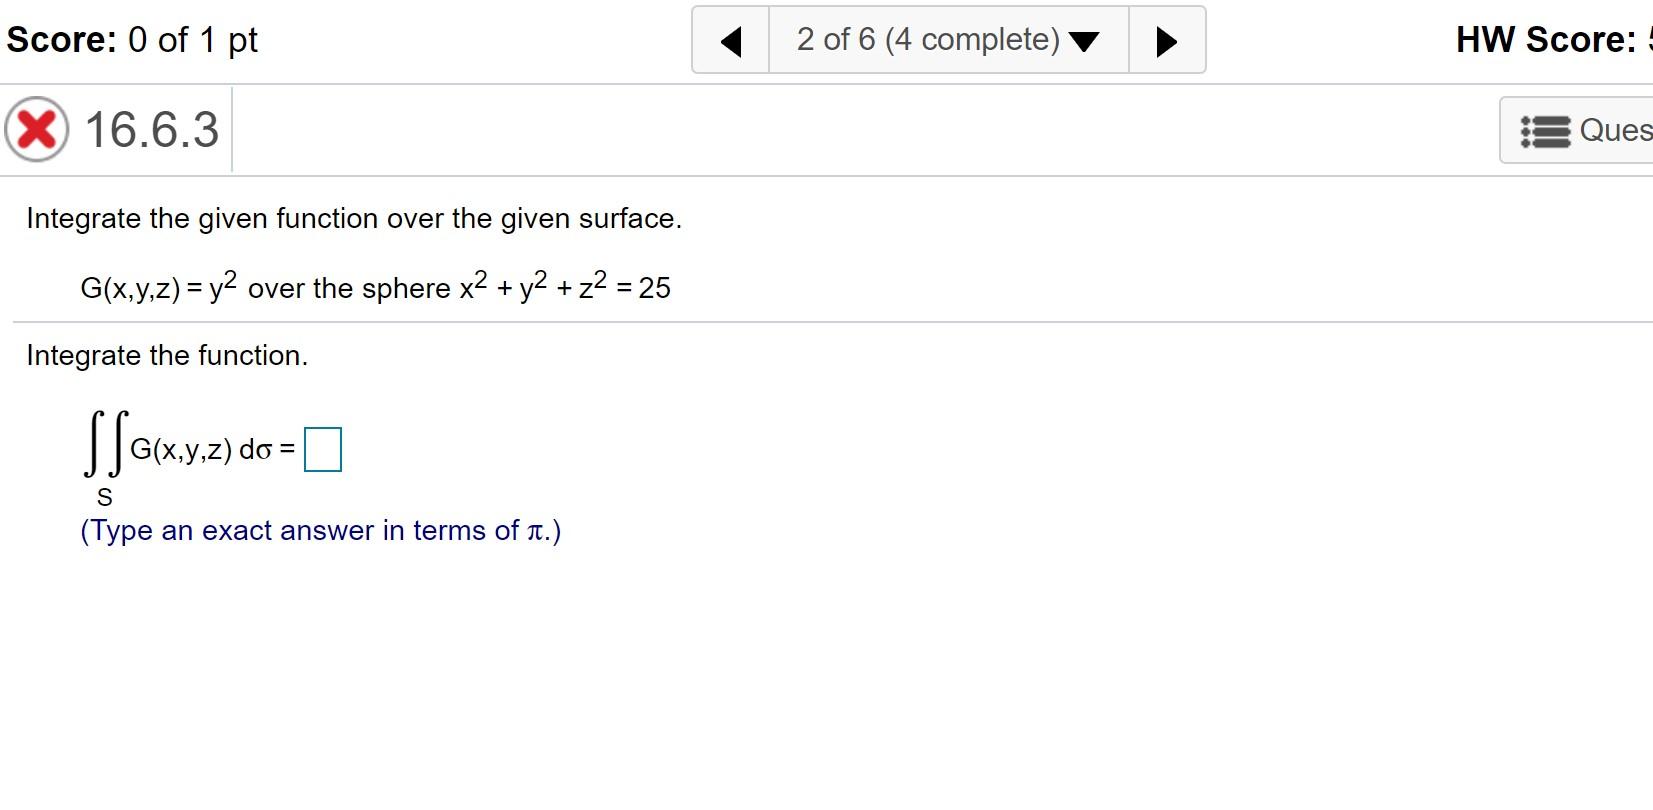Click the Score: 0 of 1 pt label
Viewport: 1653px width, 810px height.
click(x=130, y=40)
